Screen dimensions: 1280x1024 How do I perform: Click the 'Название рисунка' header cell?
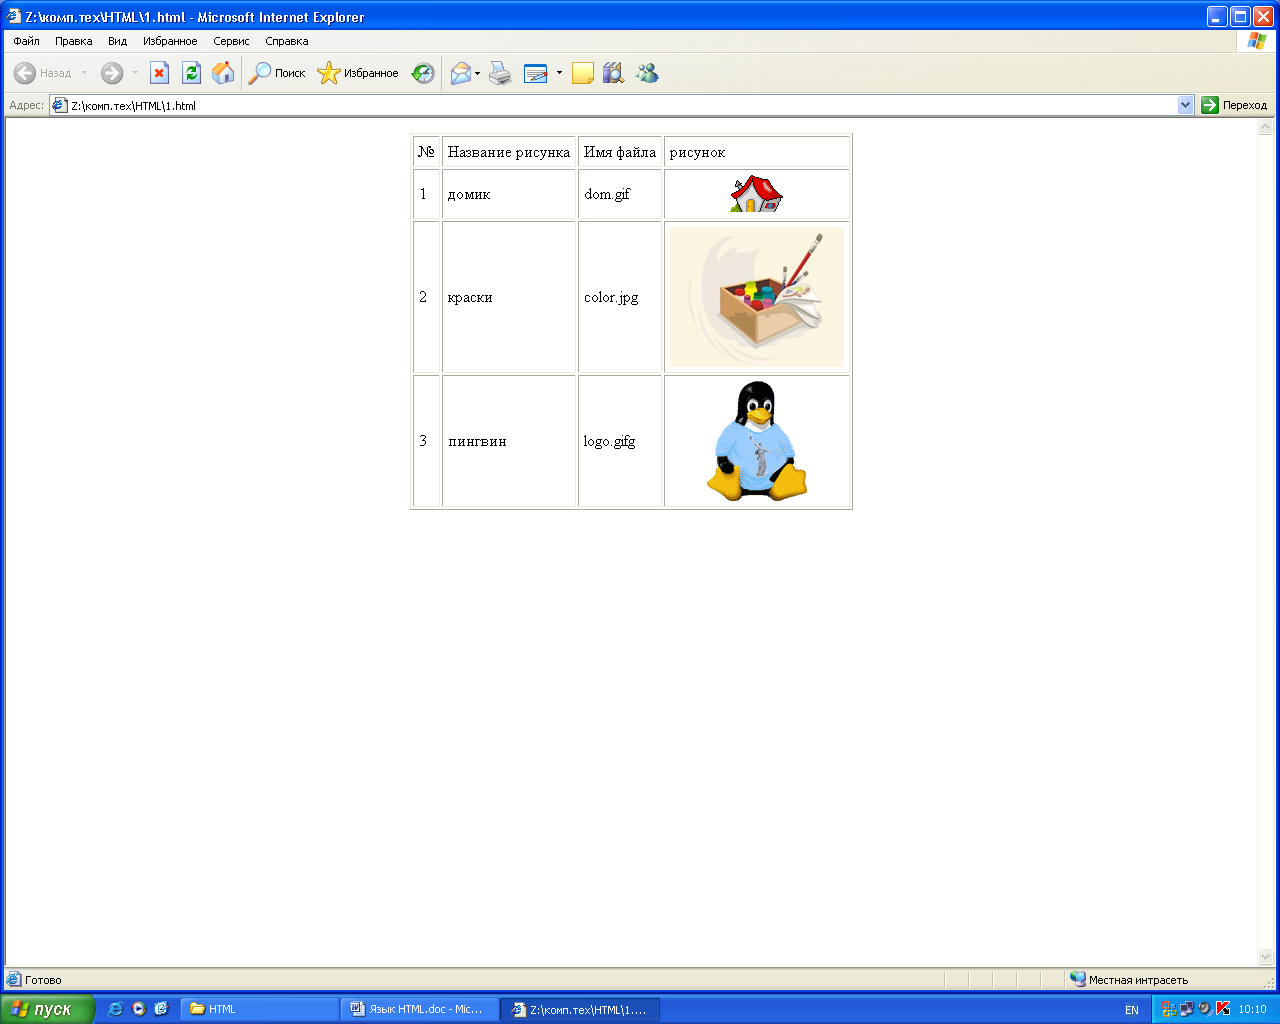(x=509, y=152)
